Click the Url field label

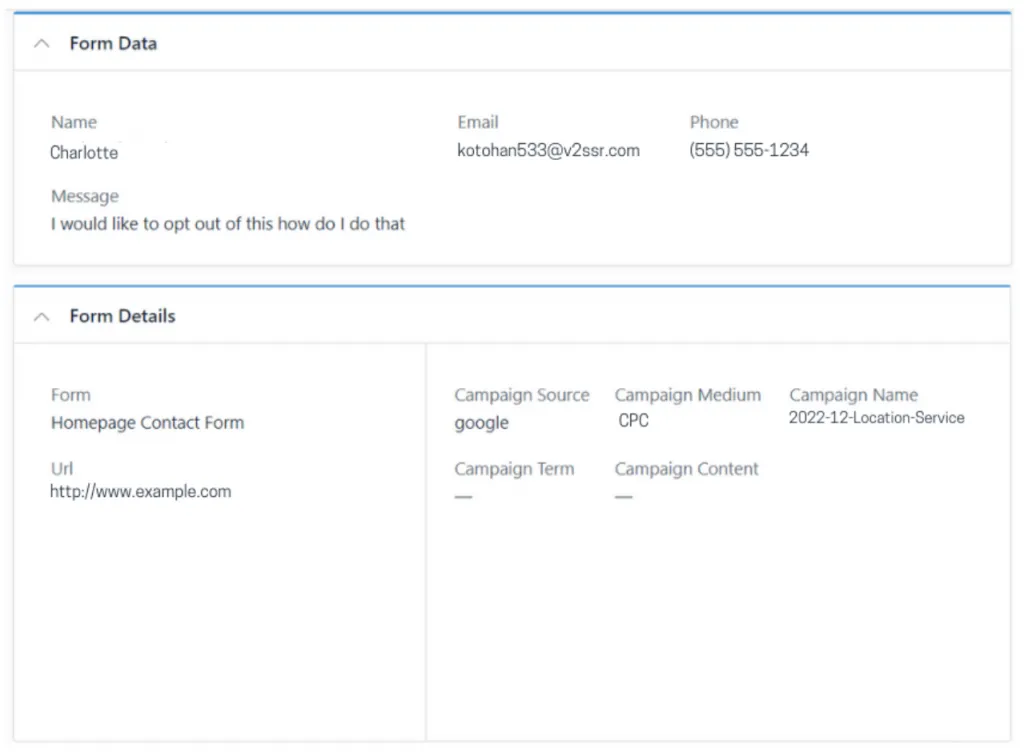coord(62,469)
